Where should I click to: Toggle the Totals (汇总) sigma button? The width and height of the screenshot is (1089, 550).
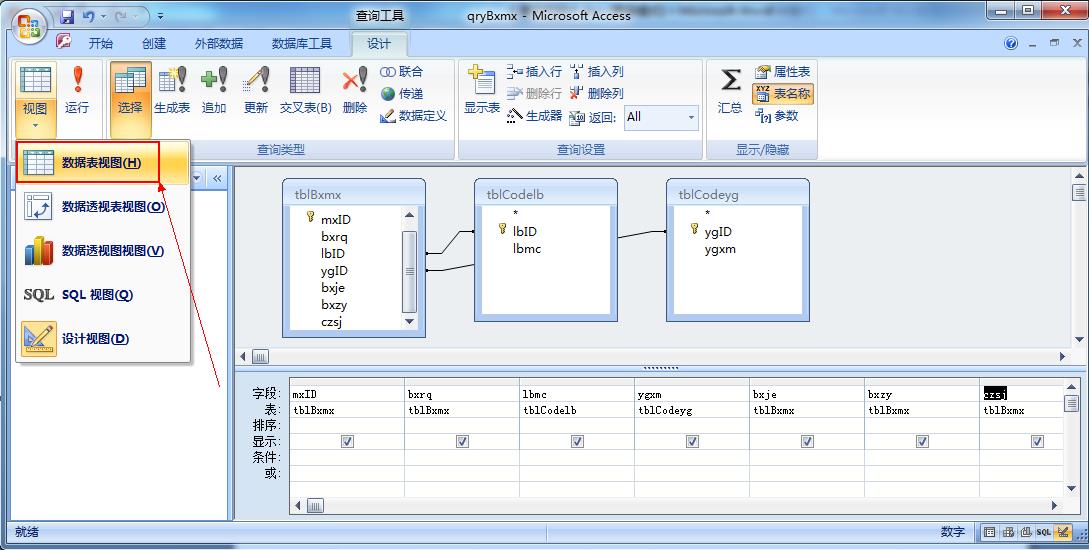coord(730,90)
